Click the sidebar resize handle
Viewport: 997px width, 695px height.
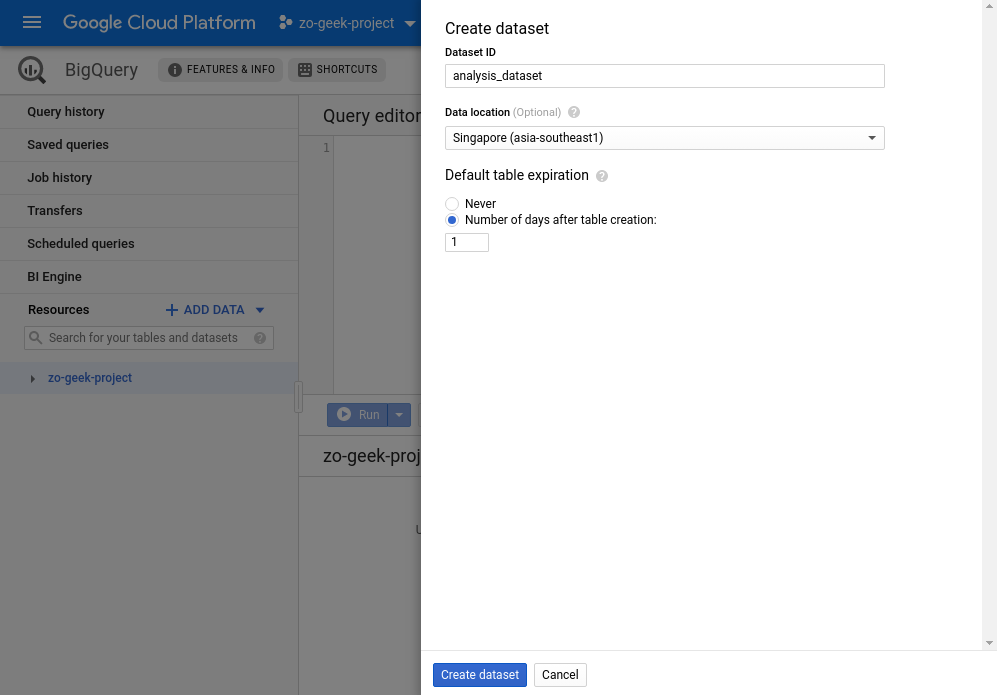point(298,397)
